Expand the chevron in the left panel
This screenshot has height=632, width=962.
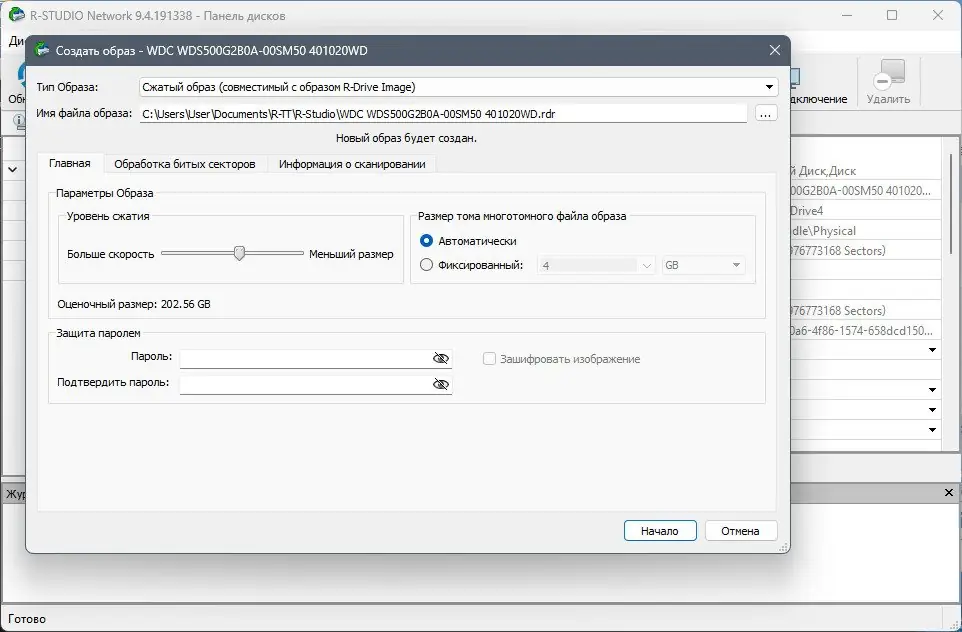coord(13,169)
